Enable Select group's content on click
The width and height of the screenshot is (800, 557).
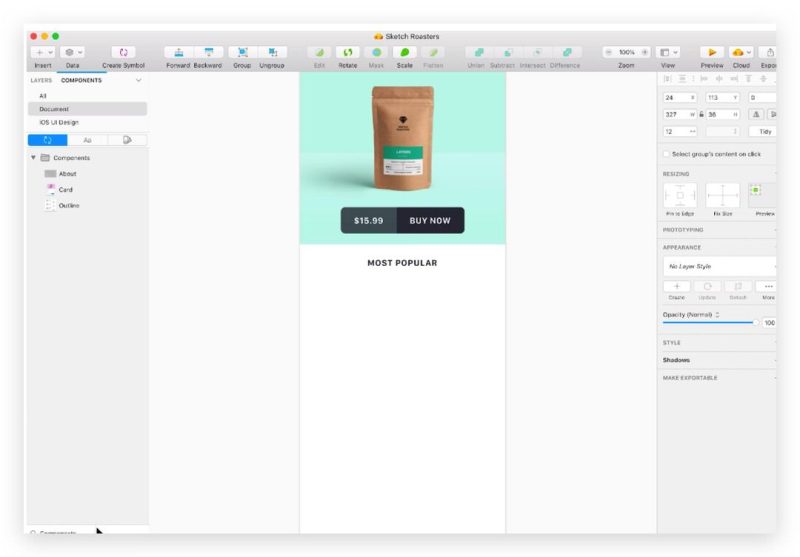[666, 154]
